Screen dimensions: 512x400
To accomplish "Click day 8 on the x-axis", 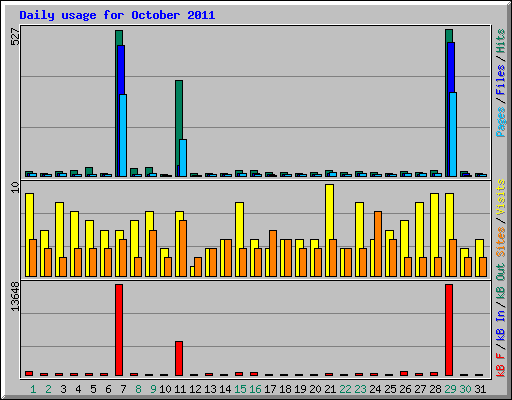I will coord(138,389).
